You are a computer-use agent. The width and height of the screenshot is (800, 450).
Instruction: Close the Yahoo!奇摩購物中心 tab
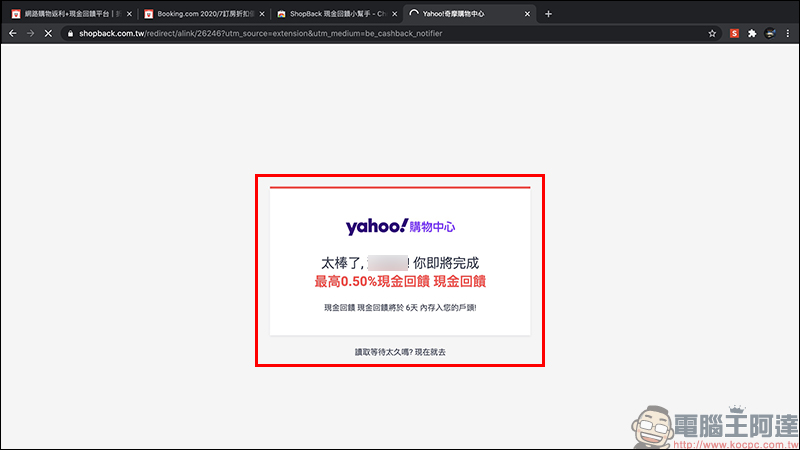coord(527,14)
